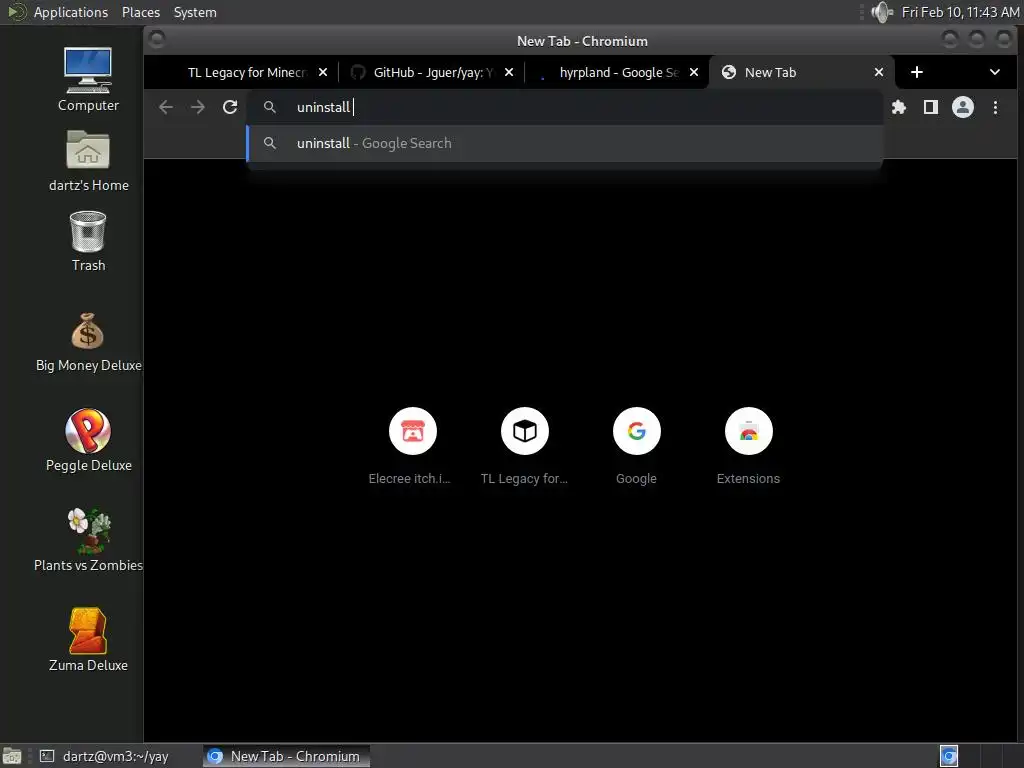Open a new tab with plus button
Image resolution: width=1024 pixels, height=768 pixels.
(x=917, y=72)
